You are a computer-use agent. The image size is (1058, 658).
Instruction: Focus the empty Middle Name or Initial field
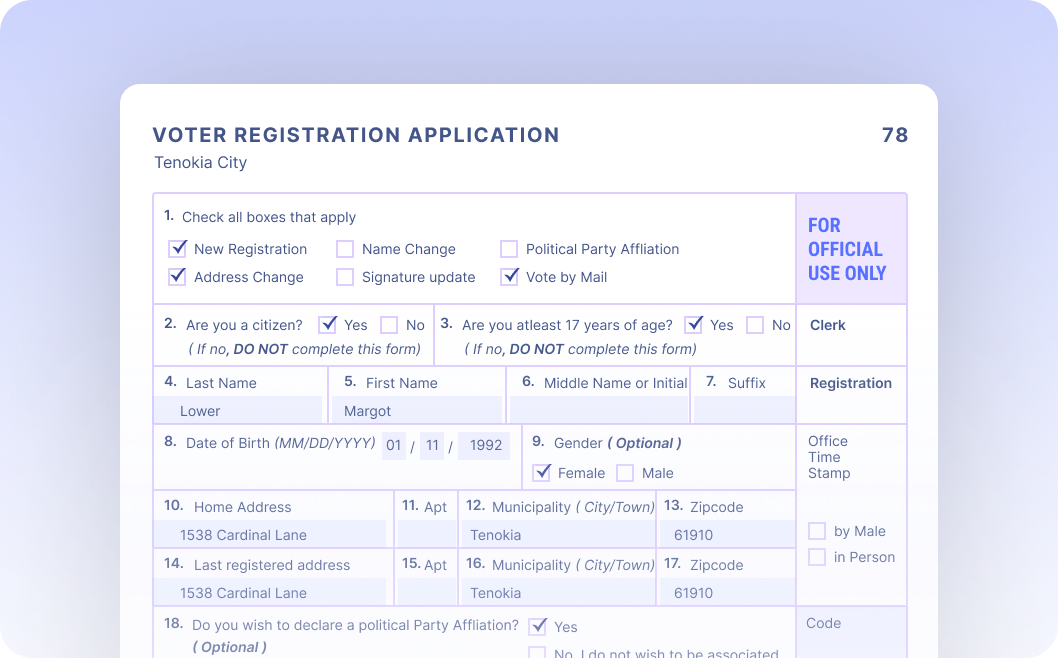[x=598, y=411]
